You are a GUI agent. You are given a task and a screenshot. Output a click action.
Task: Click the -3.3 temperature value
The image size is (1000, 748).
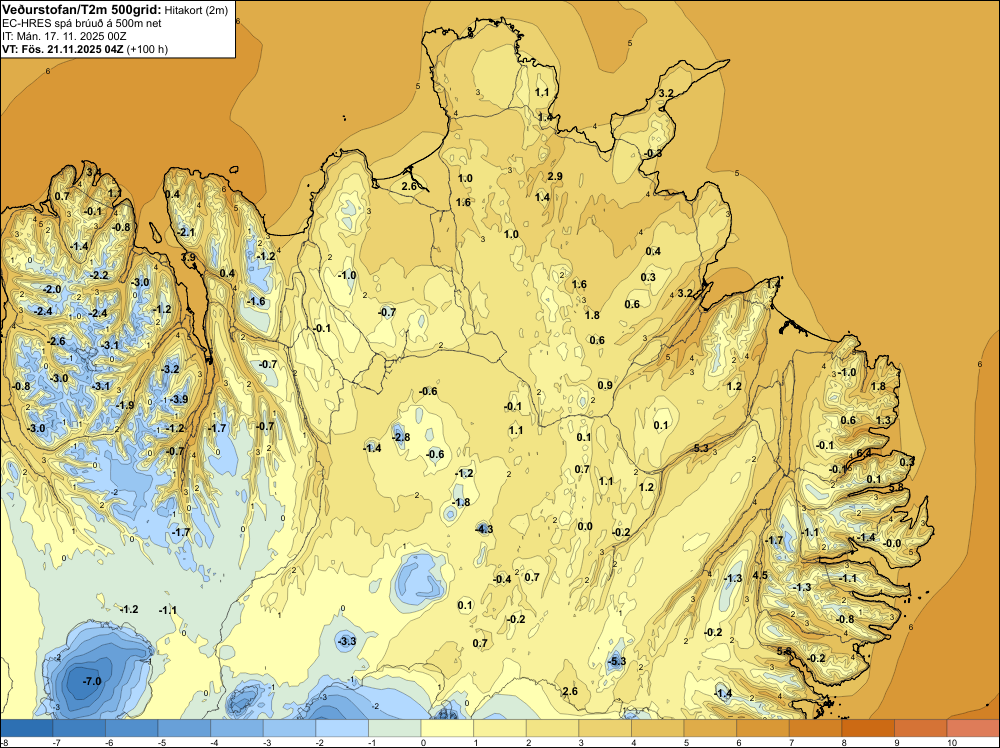coord(346,641)
